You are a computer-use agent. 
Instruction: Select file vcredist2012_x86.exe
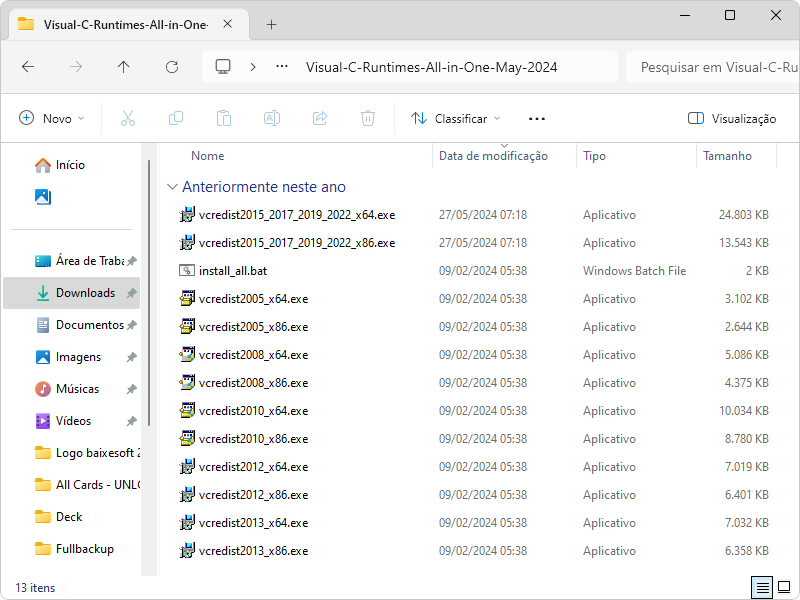(x=473, y=495)
